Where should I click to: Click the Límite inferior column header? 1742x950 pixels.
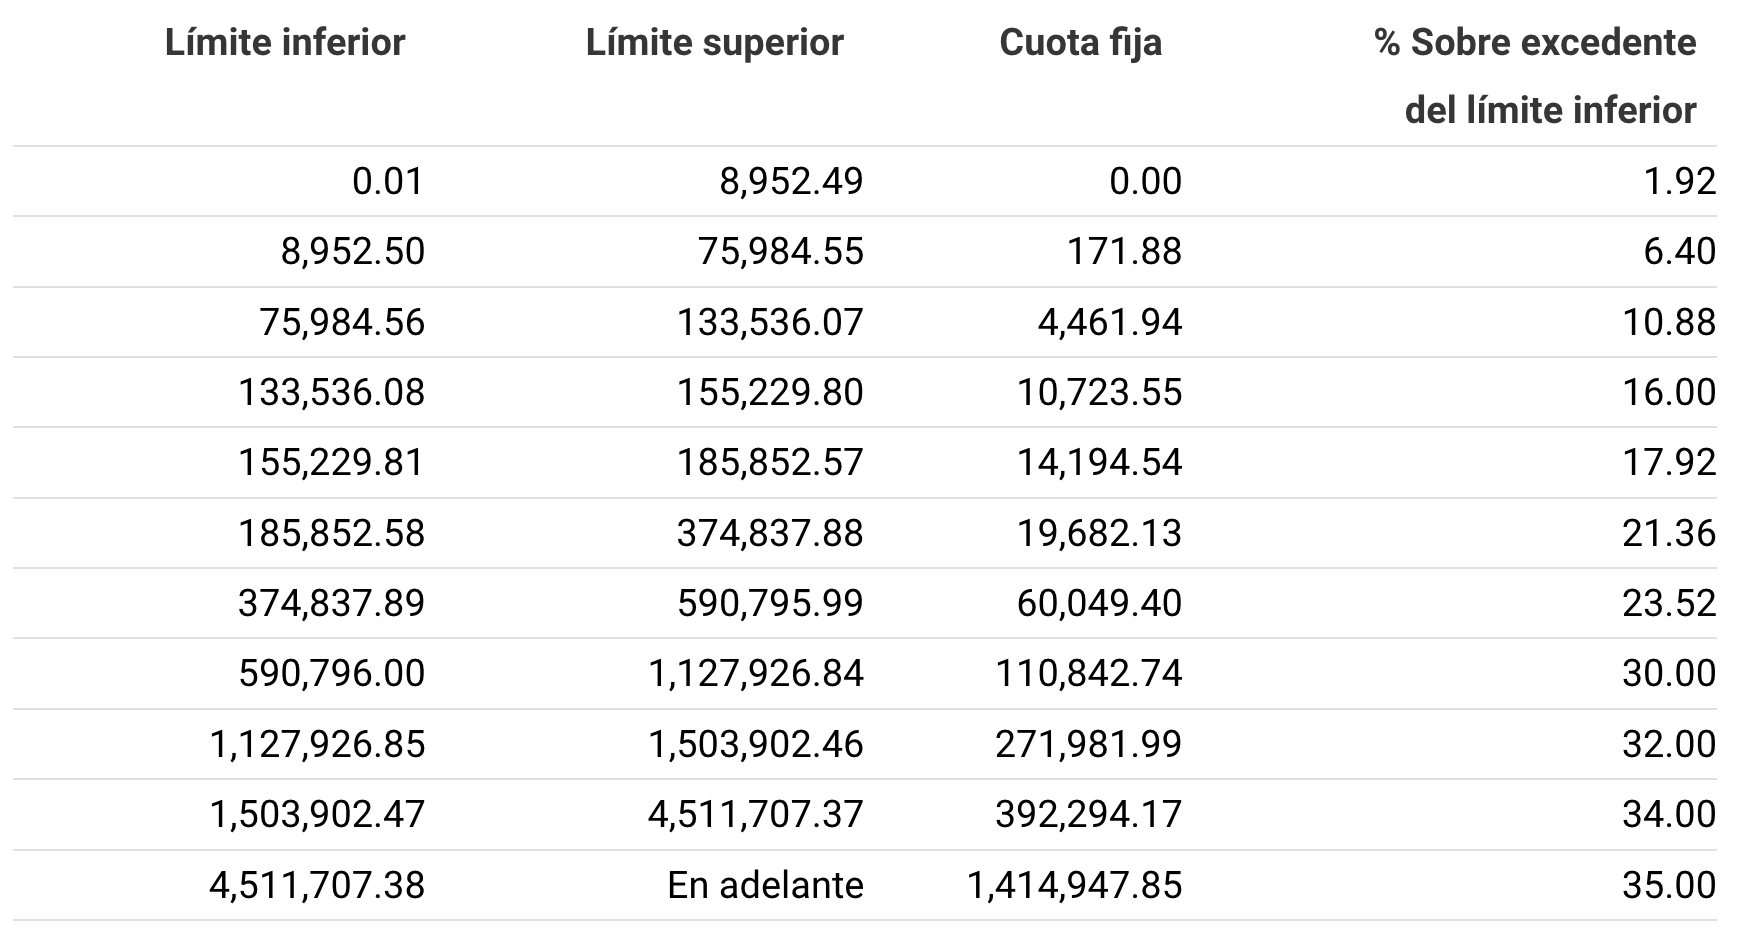[285, 43]
